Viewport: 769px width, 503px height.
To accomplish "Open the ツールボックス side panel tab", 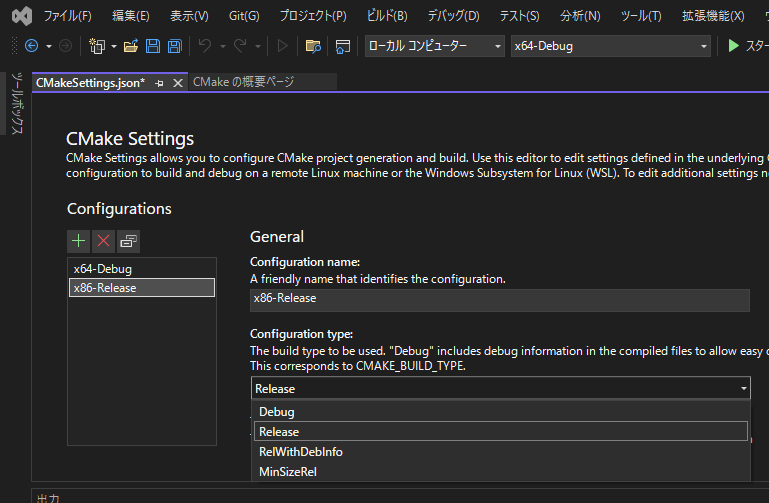I will tap(17, 103).
